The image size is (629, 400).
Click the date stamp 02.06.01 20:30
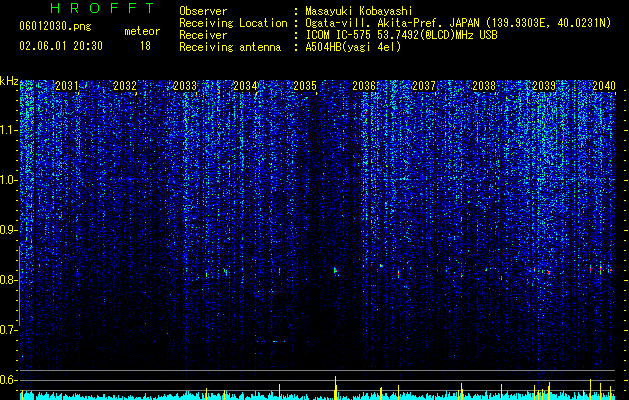click(x=61, y=46)
